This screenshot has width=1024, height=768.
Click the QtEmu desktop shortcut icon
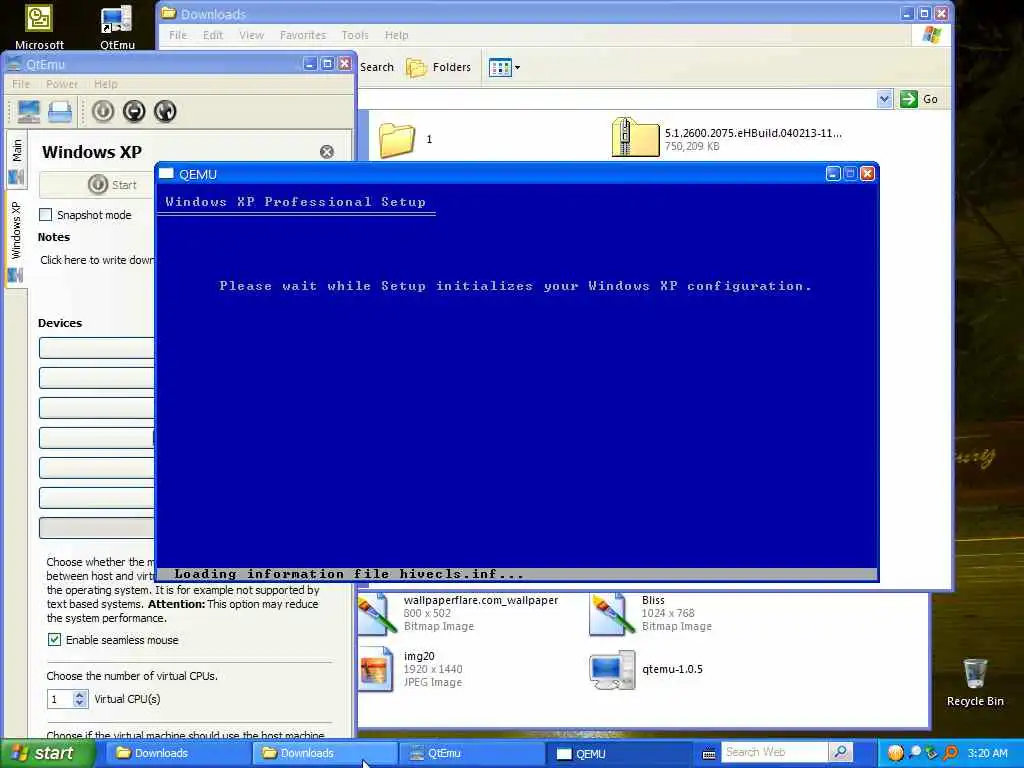[118, 27]
